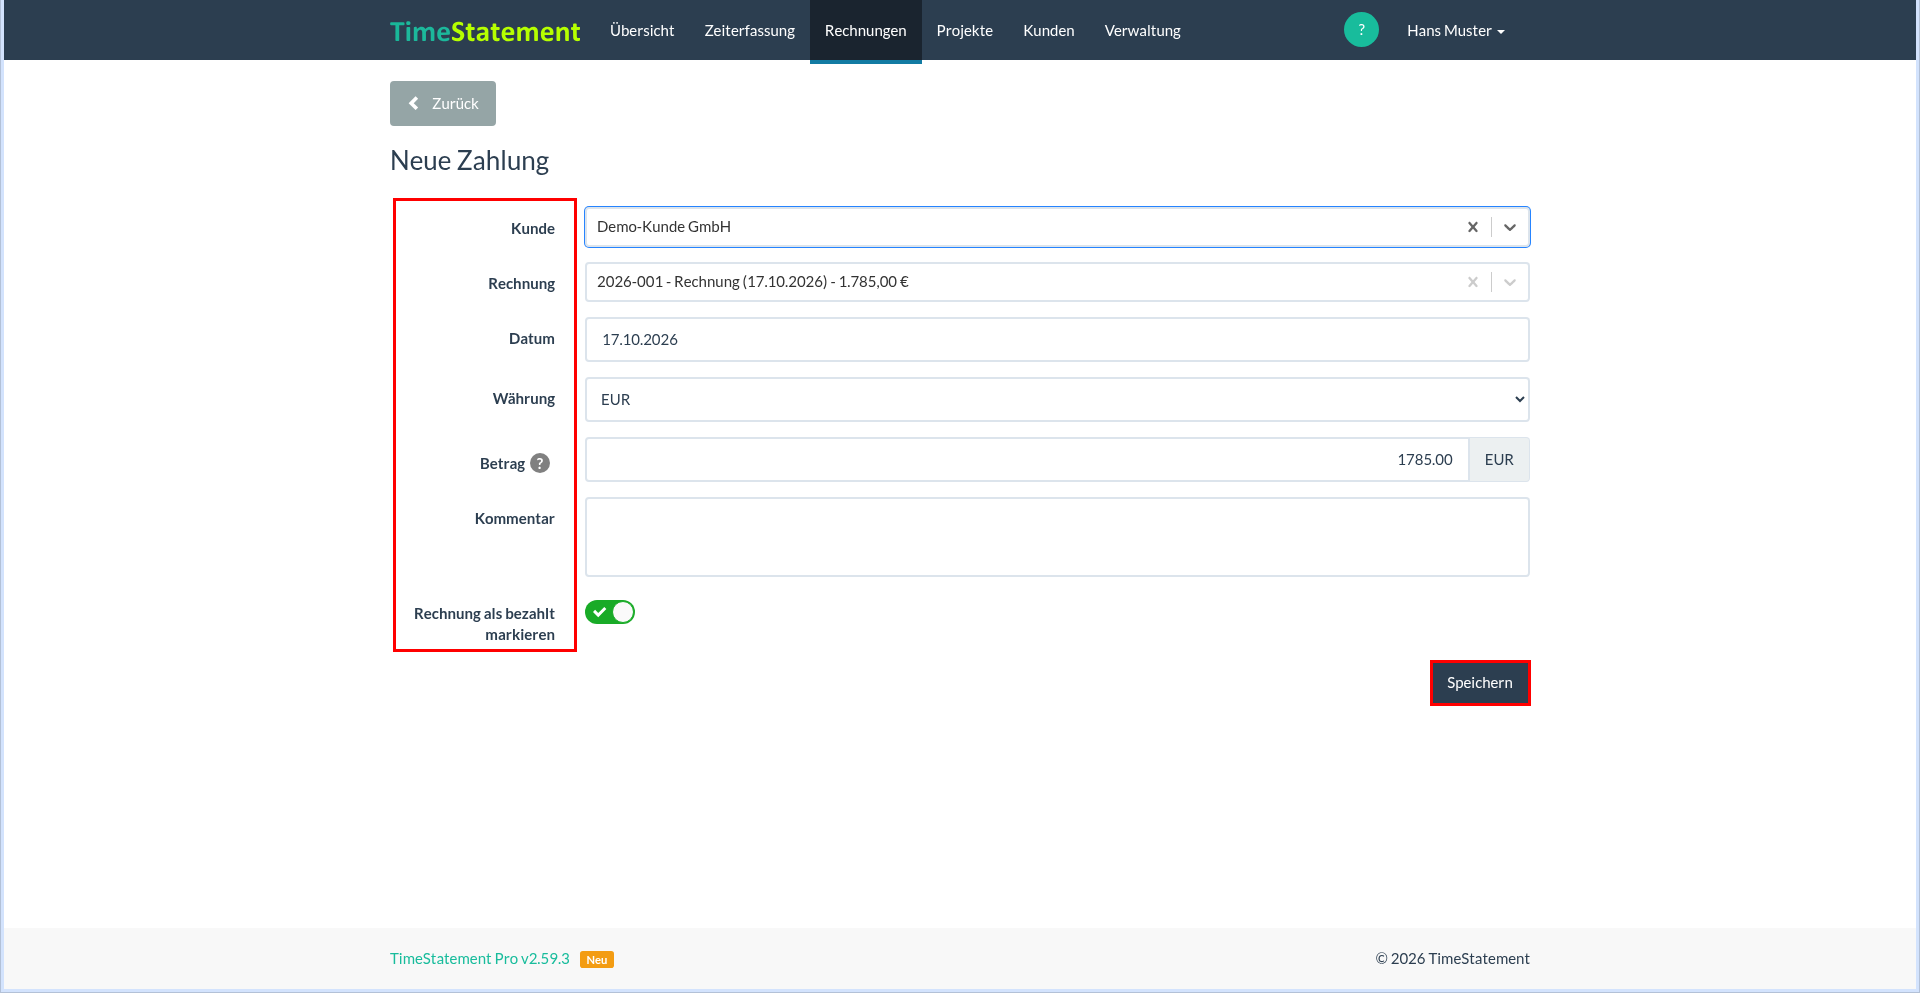Click the Neue Zahlung heading
1920x993 pixels.
(469, 161)
